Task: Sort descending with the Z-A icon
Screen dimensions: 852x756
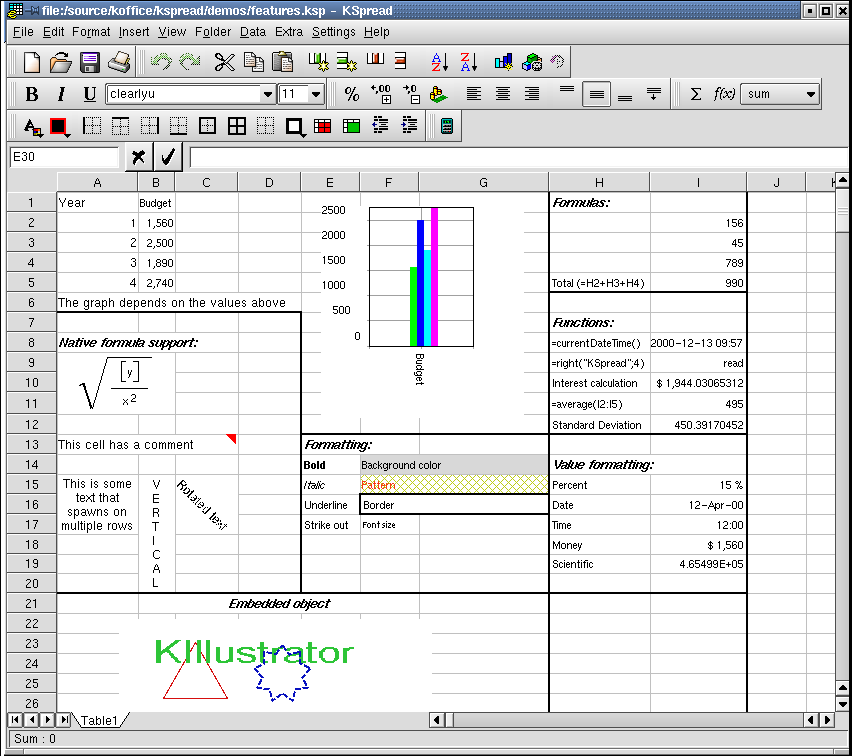Action: (x=468, y=62)
